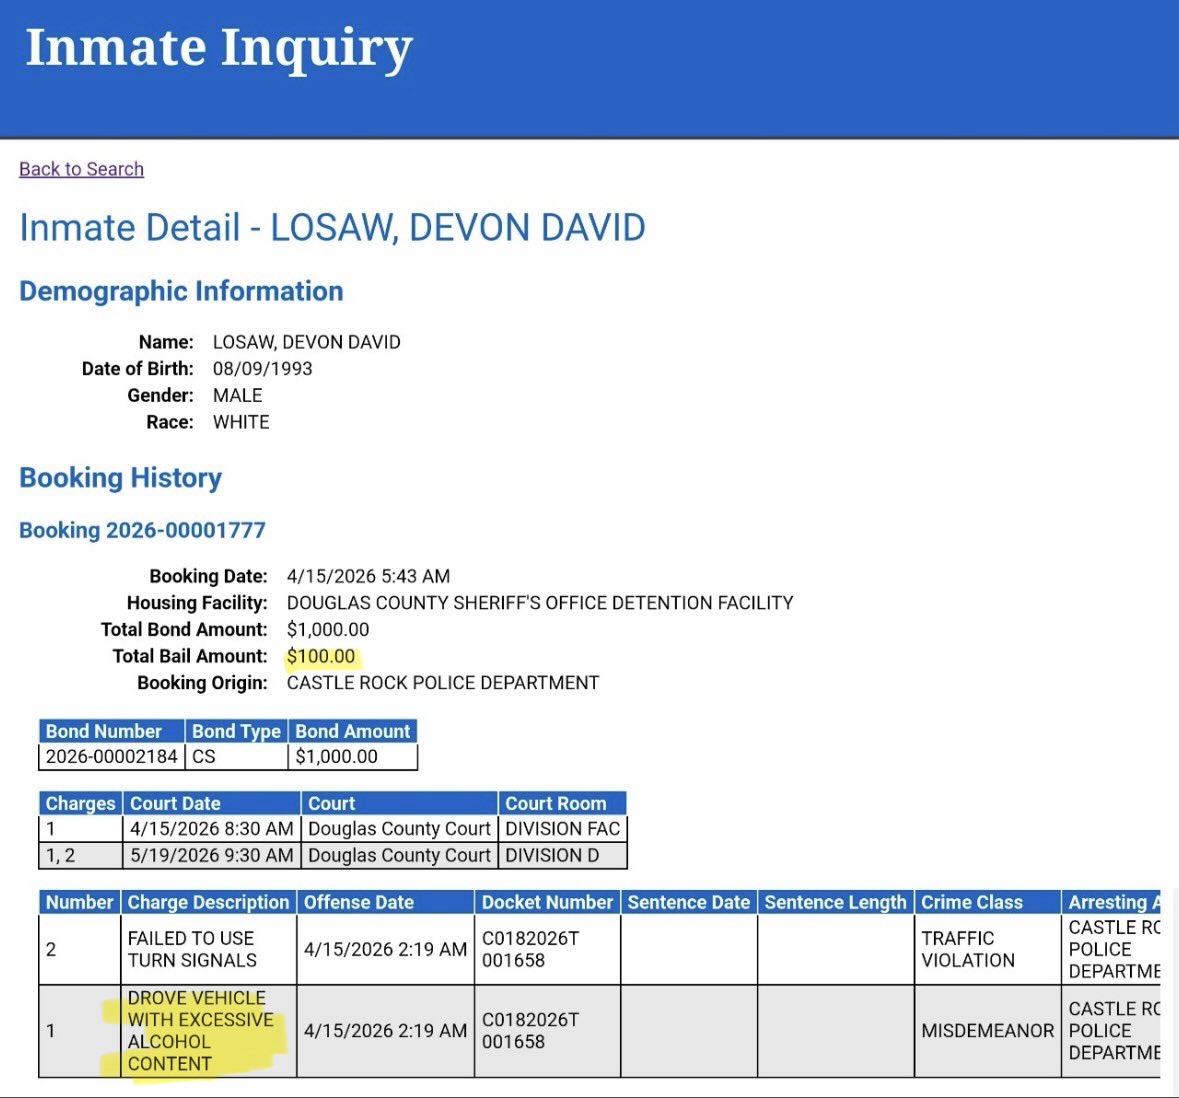The height and width of the screenshot is (1098, 1179).
Task: Click the bond table amount cell $1,000.00
Action: click(x=353, y=757)
